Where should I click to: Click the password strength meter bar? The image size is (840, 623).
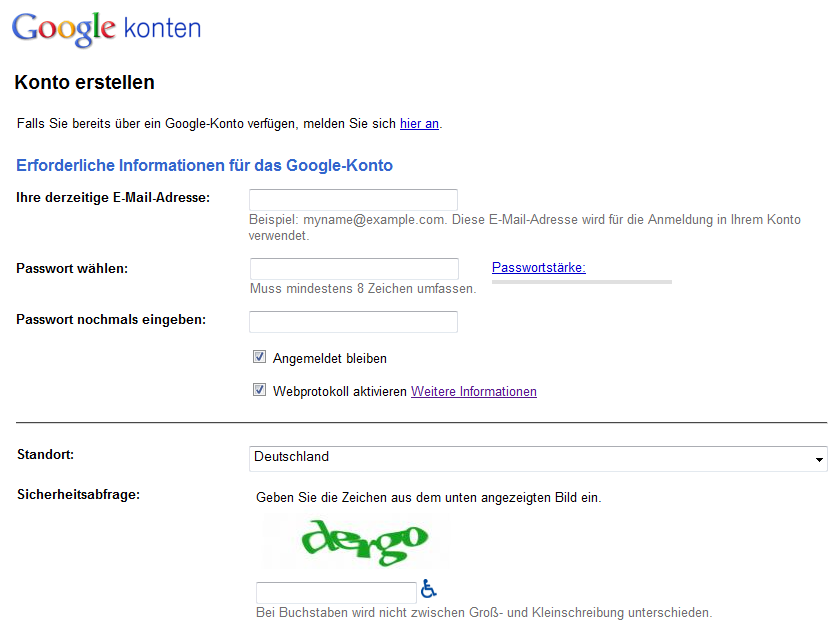click(x=581, y=282)
